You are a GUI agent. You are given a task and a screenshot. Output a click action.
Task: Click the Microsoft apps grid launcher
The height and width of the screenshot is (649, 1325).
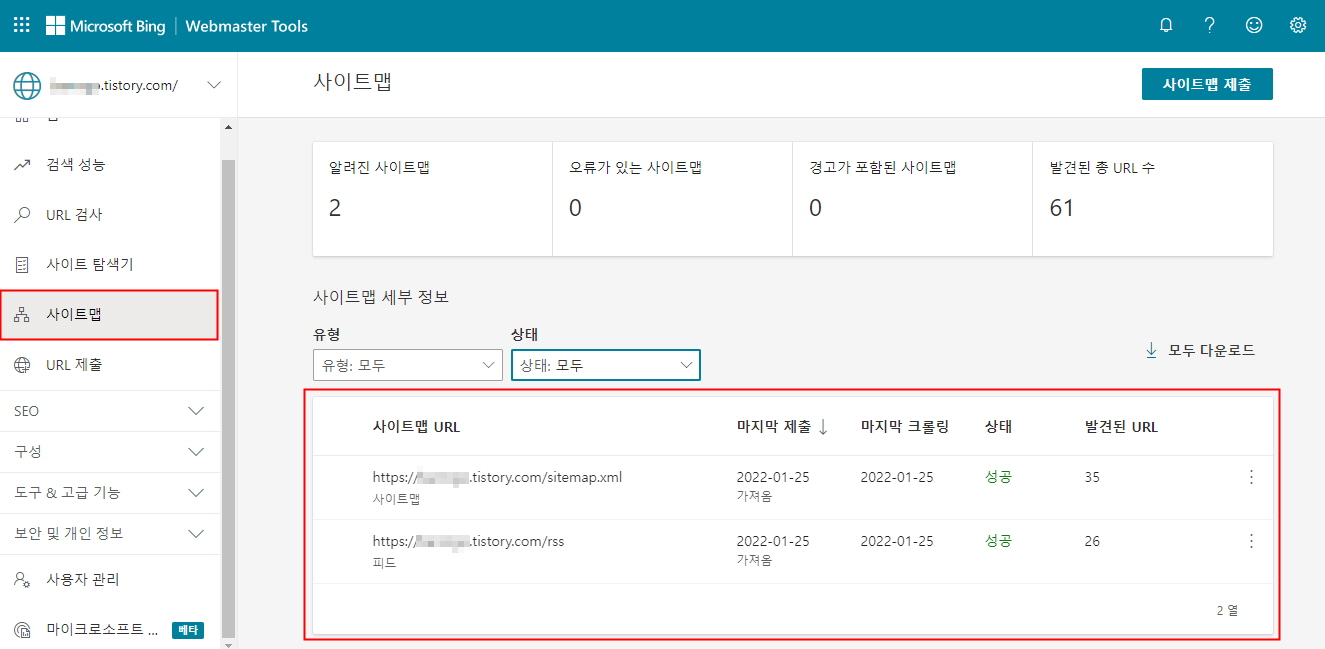[x=20, y=25]
